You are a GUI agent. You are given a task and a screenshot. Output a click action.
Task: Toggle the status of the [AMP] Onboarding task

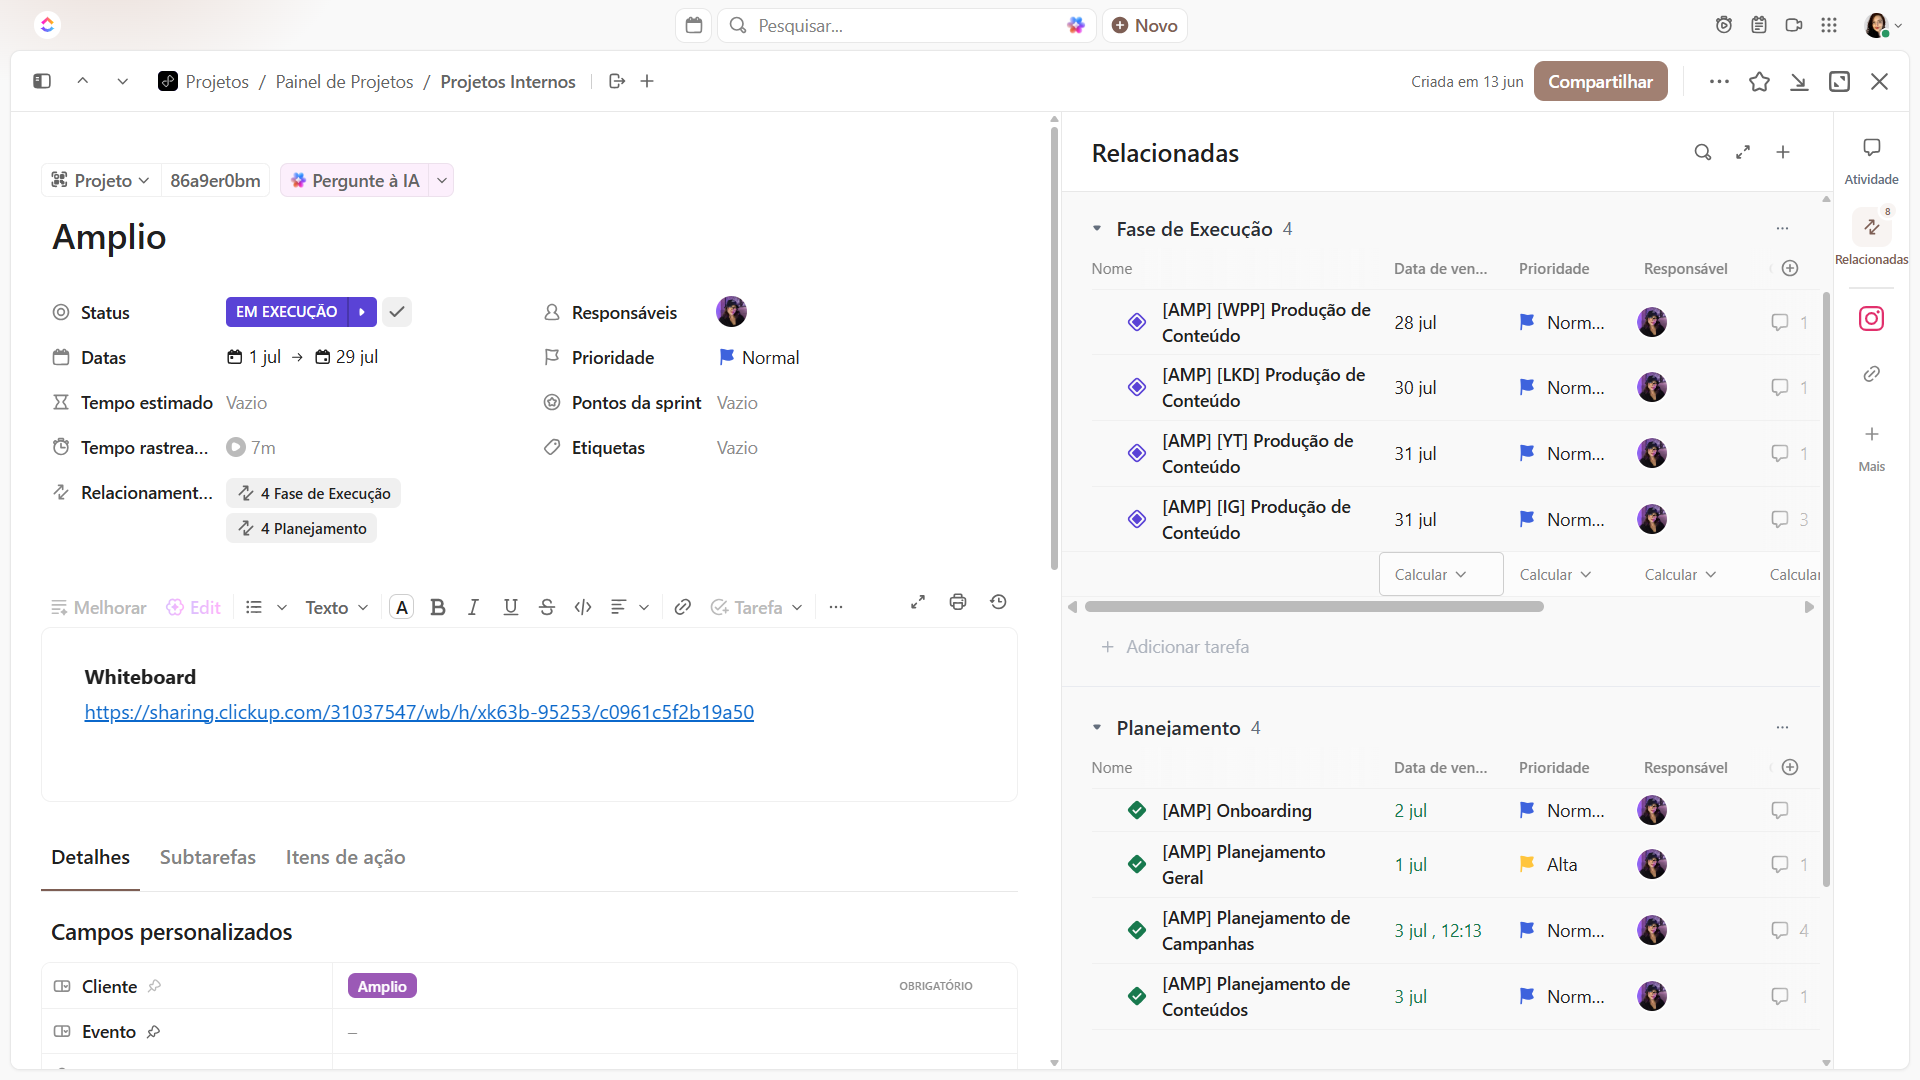click(x=1137, y=810)
